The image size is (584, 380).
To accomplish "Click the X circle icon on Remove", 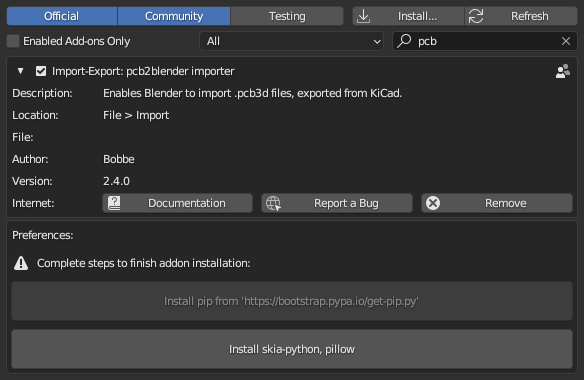I will [x=433, y=203].
